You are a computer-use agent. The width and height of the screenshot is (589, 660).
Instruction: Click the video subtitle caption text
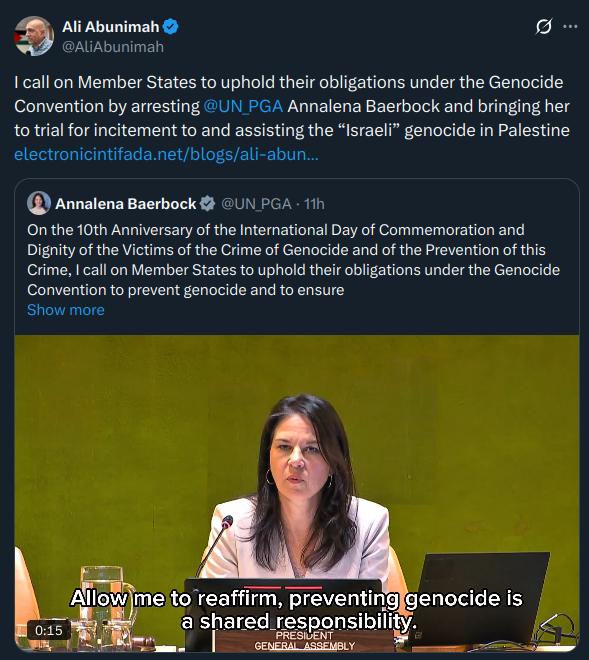coord(297,609)
